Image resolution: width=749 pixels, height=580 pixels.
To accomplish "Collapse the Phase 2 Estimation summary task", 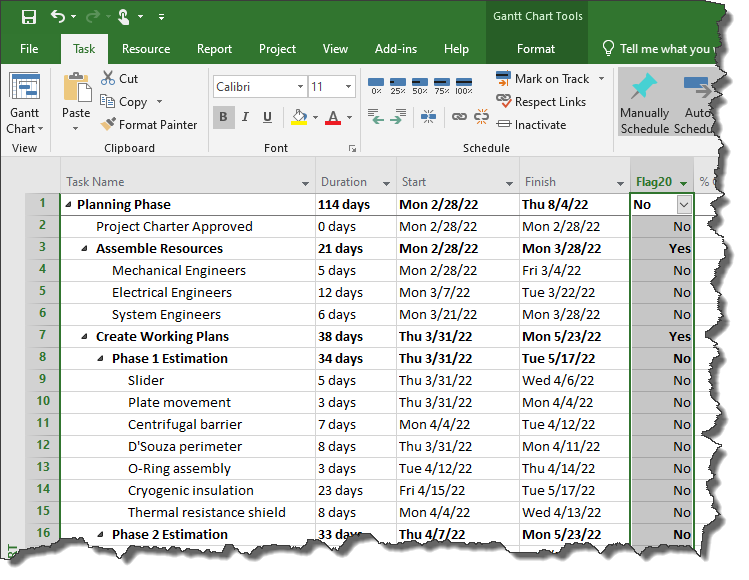I will [100, 534].
